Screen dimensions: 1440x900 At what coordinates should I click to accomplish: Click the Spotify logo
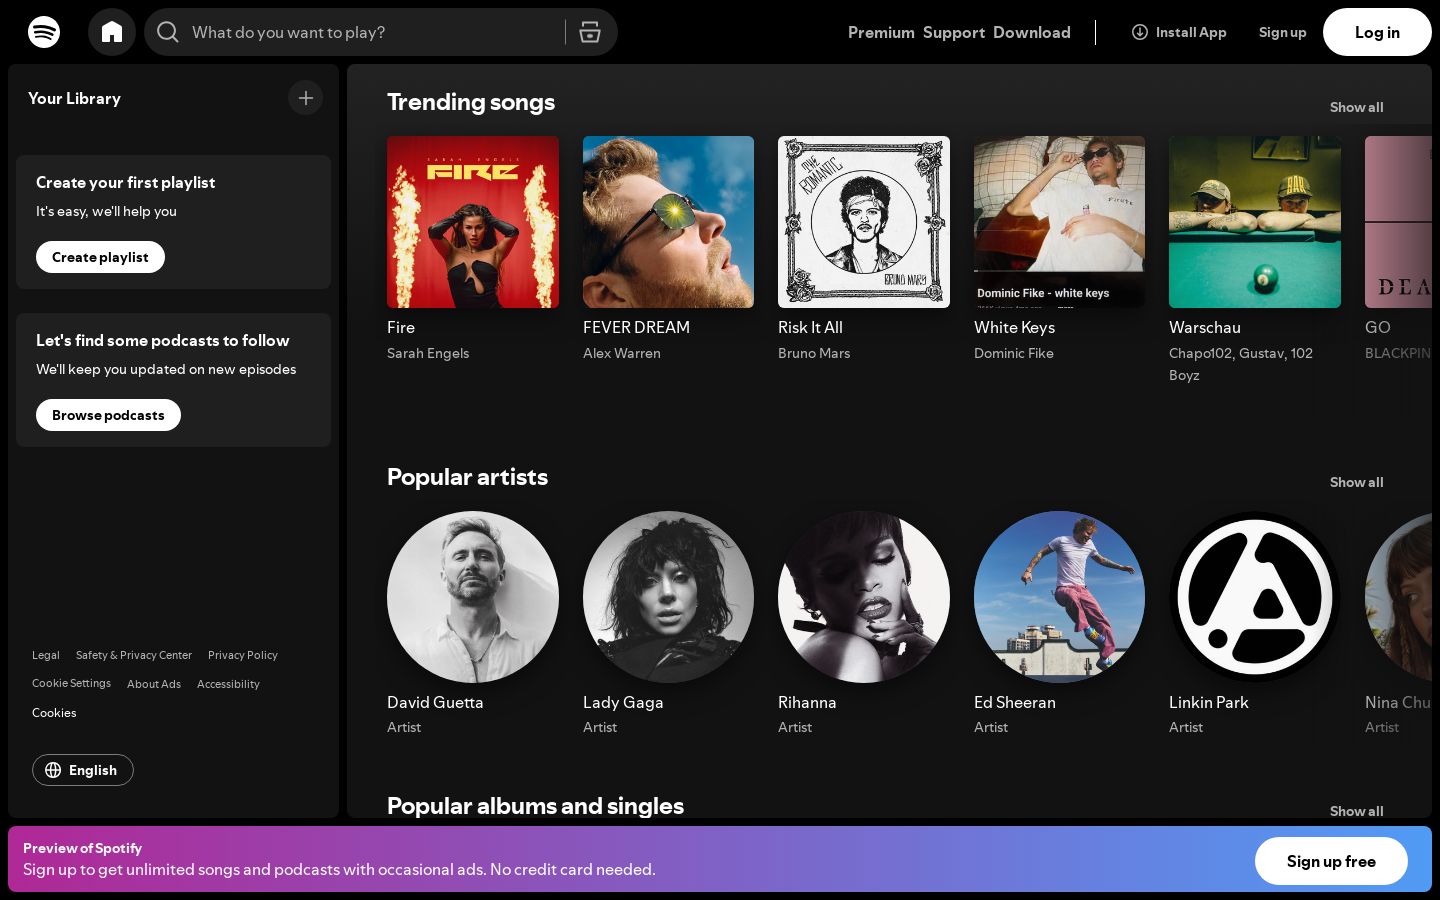(x=44, y=32)
